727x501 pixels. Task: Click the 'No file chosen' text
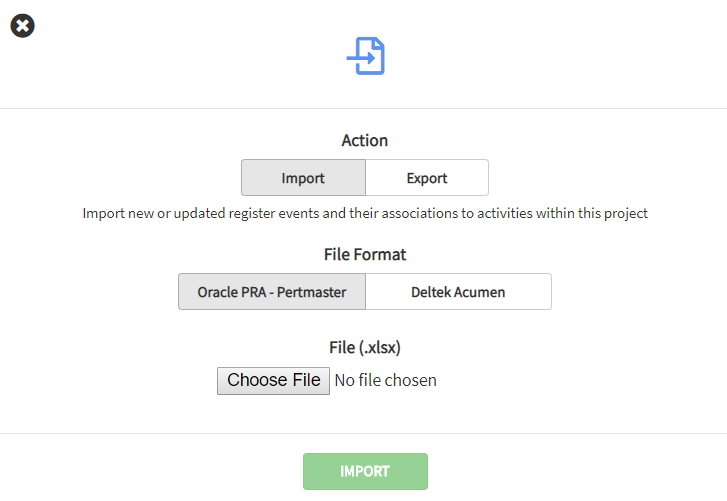coord(385,380)
